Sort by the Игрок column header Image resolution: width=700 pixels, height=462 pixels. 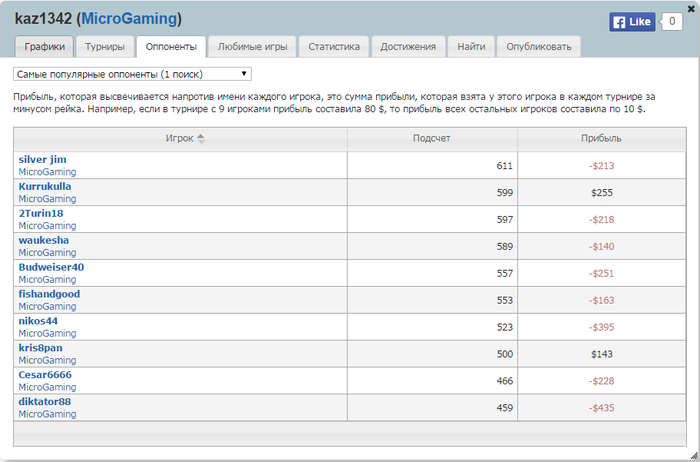[x=180, y=138]
